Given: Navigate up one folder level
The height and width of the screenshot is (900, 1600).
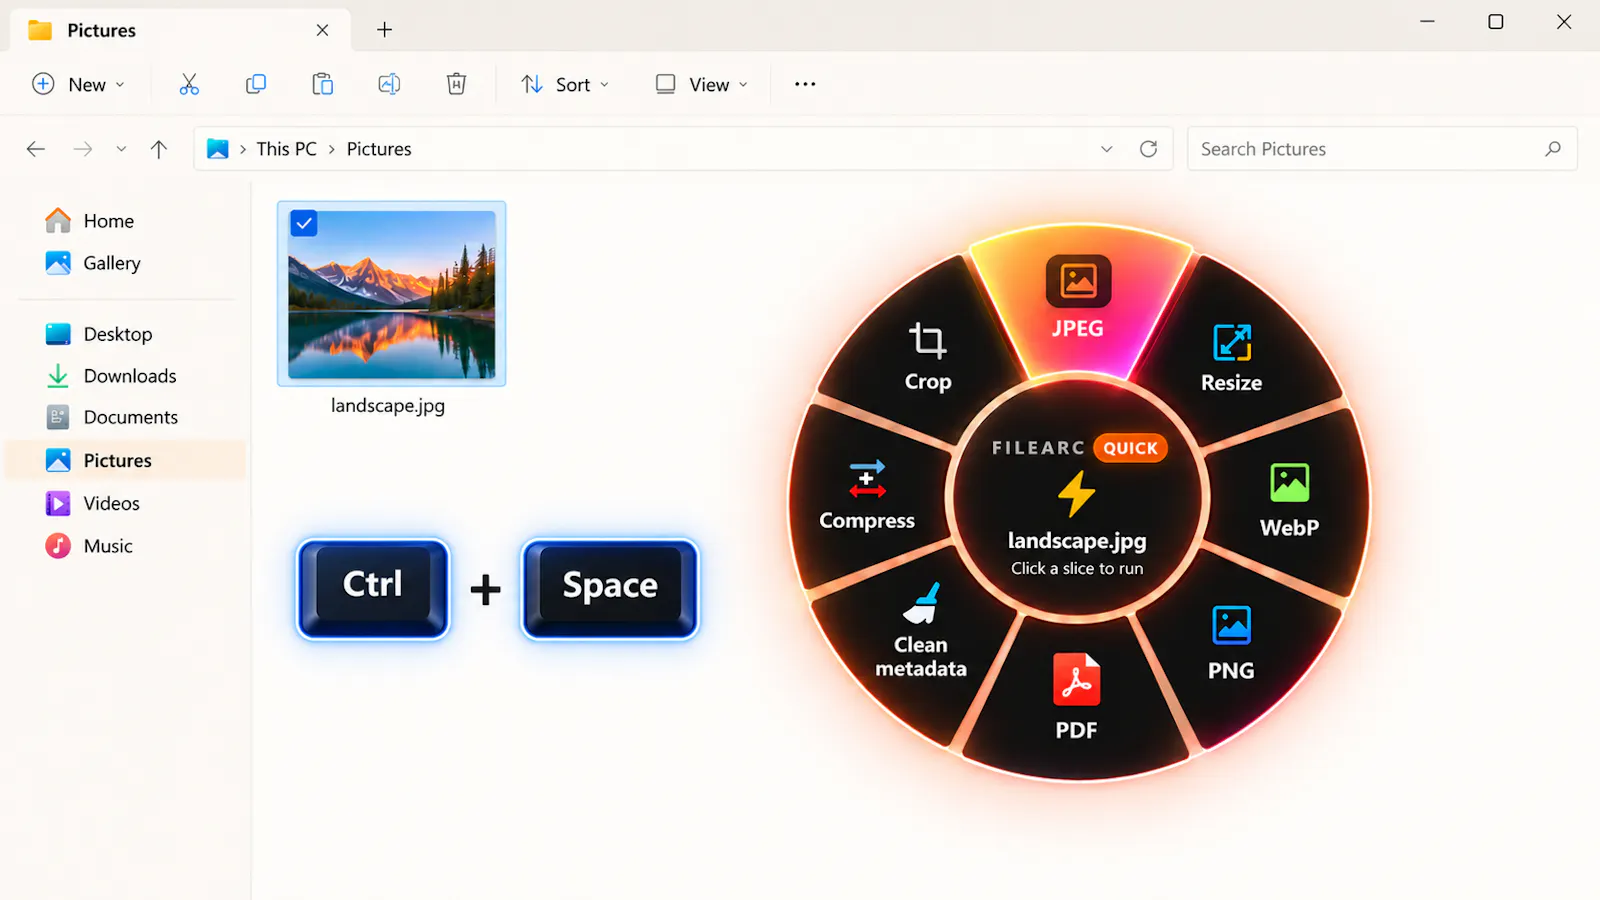Looking at the screenshot, I should [x=158, y=149].
